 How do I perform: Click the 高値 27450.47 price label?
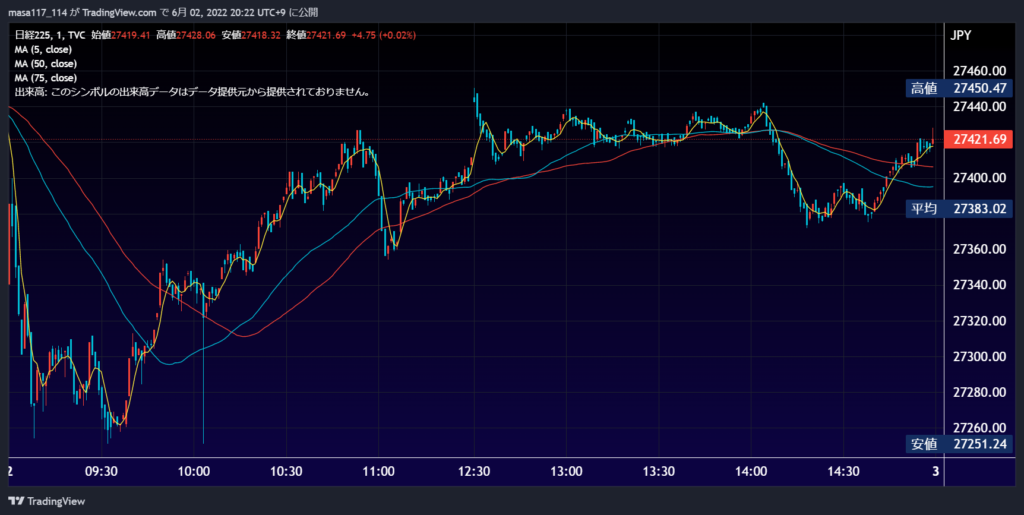point(959,89)
